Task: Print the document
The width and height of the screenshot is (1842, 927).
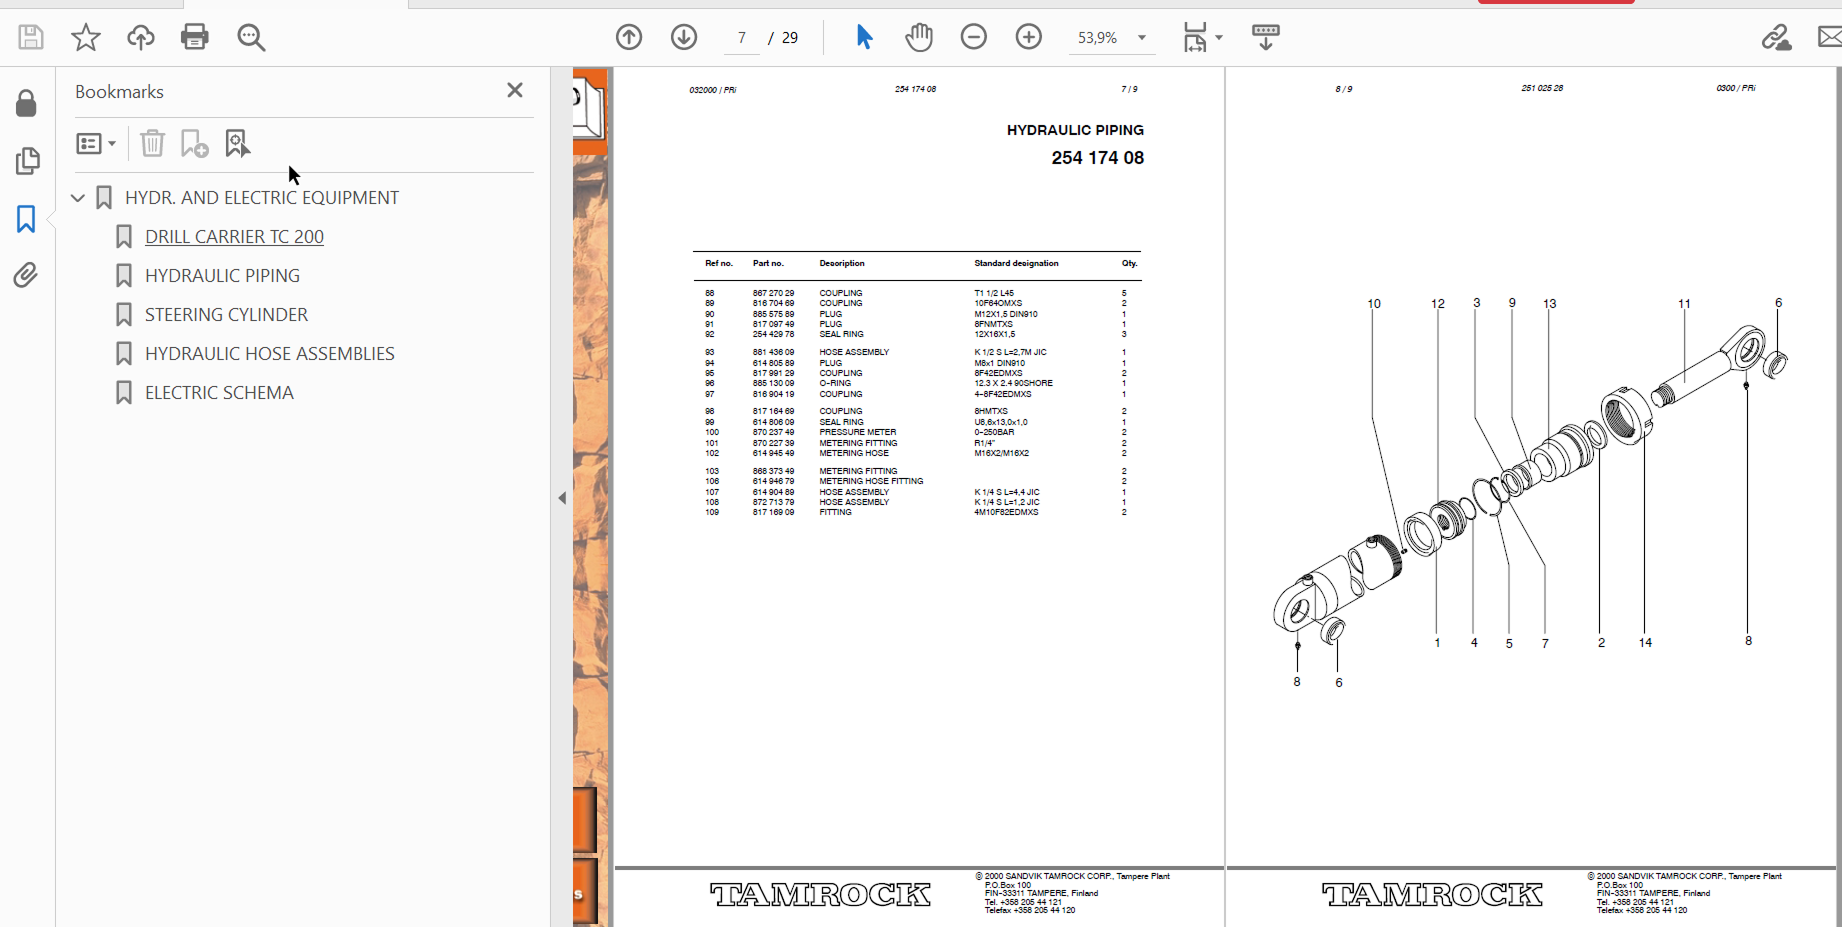Action: 195,38
